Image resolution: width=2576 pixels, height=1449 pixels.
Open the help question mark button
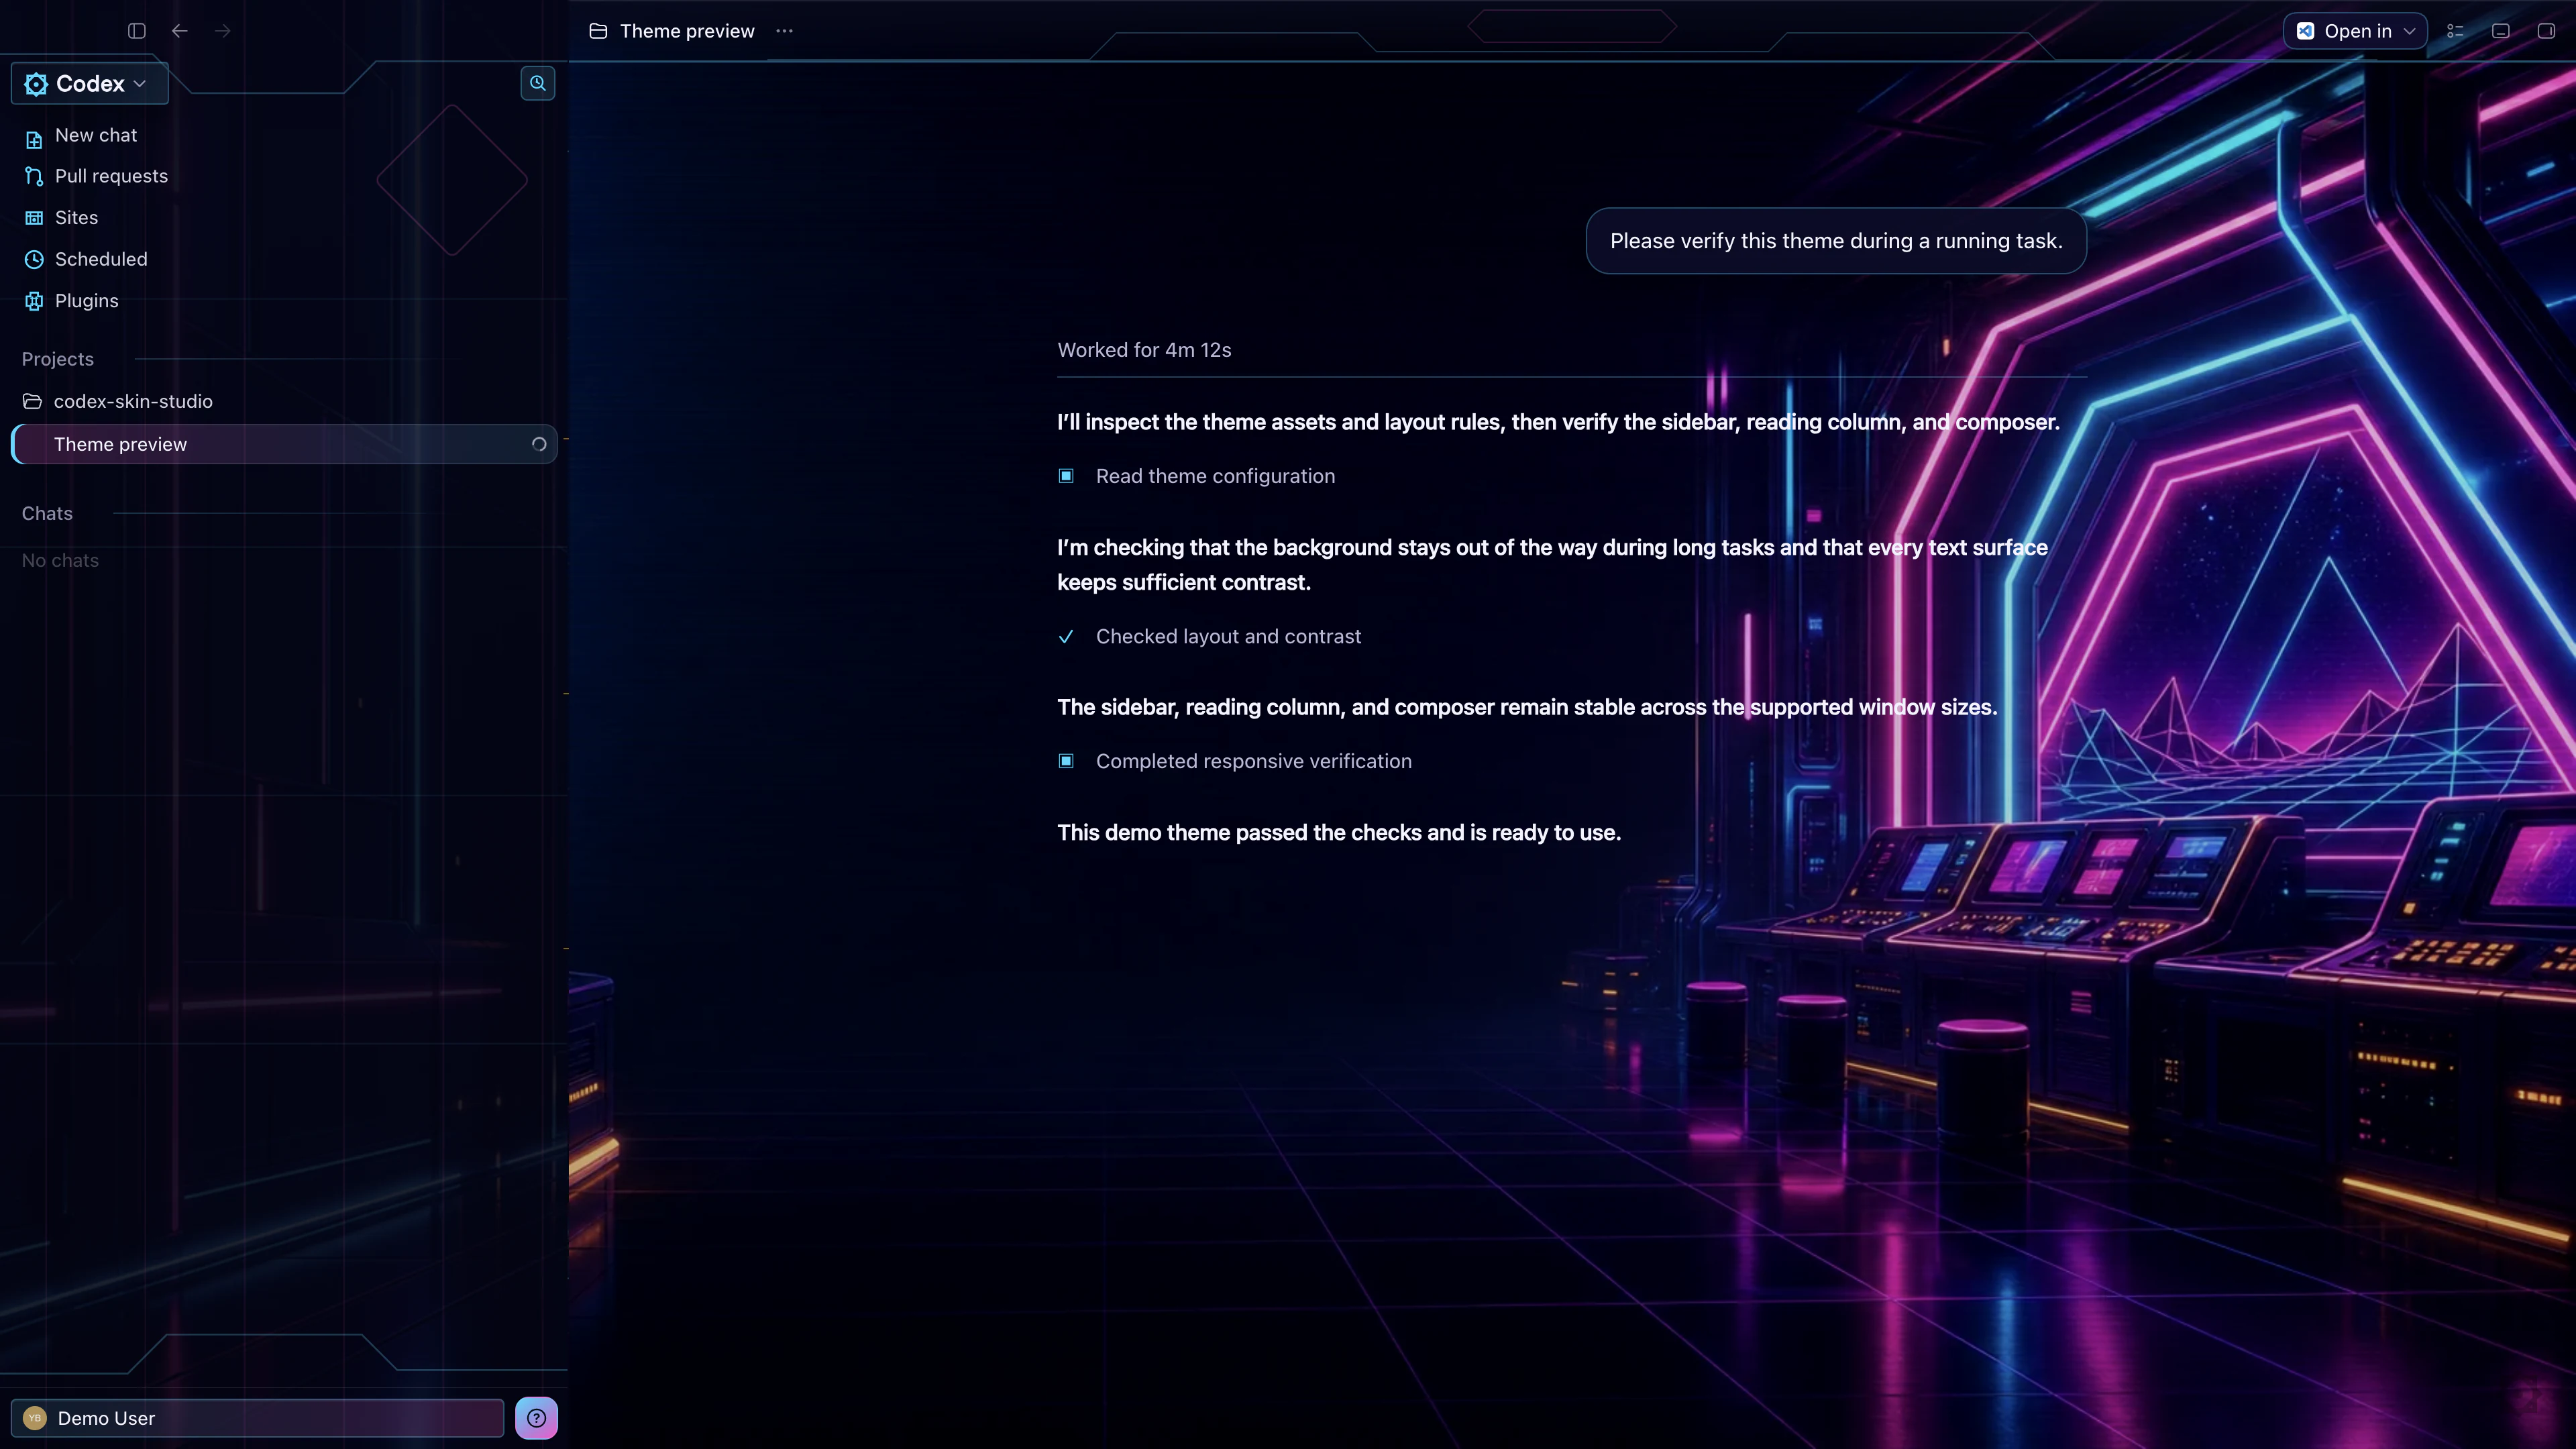pos(536,1418)
